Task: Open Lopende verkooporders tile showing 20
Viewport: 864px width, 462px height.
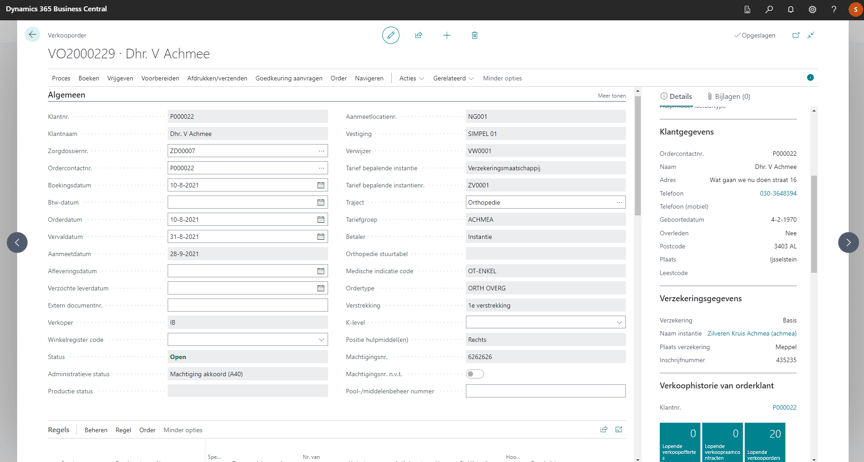Action: 765,442
